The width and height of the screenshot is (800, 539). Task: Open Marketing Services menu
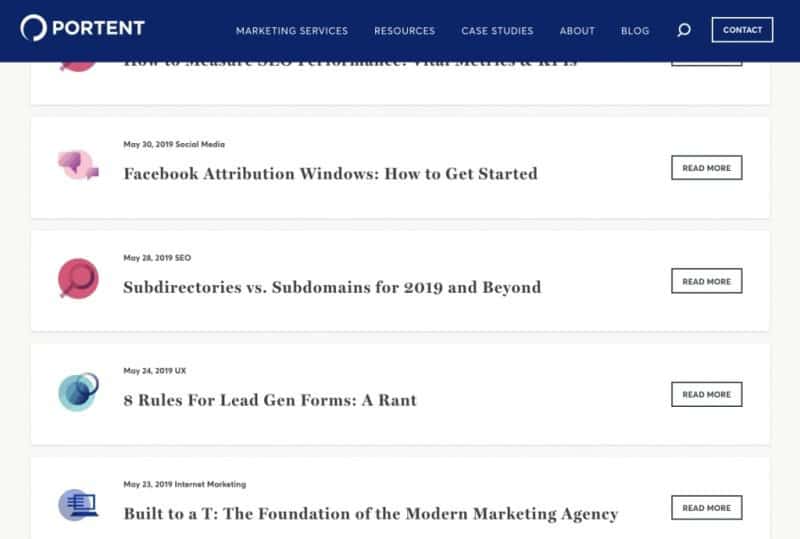[x=292, y=31]
